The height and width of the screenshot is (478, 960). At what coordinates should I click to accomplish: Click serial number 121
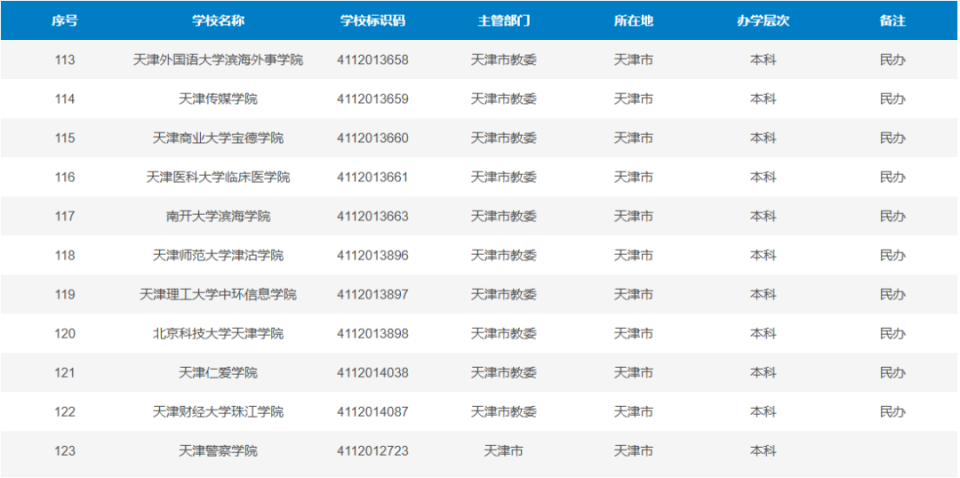click(x=65, y=373)
